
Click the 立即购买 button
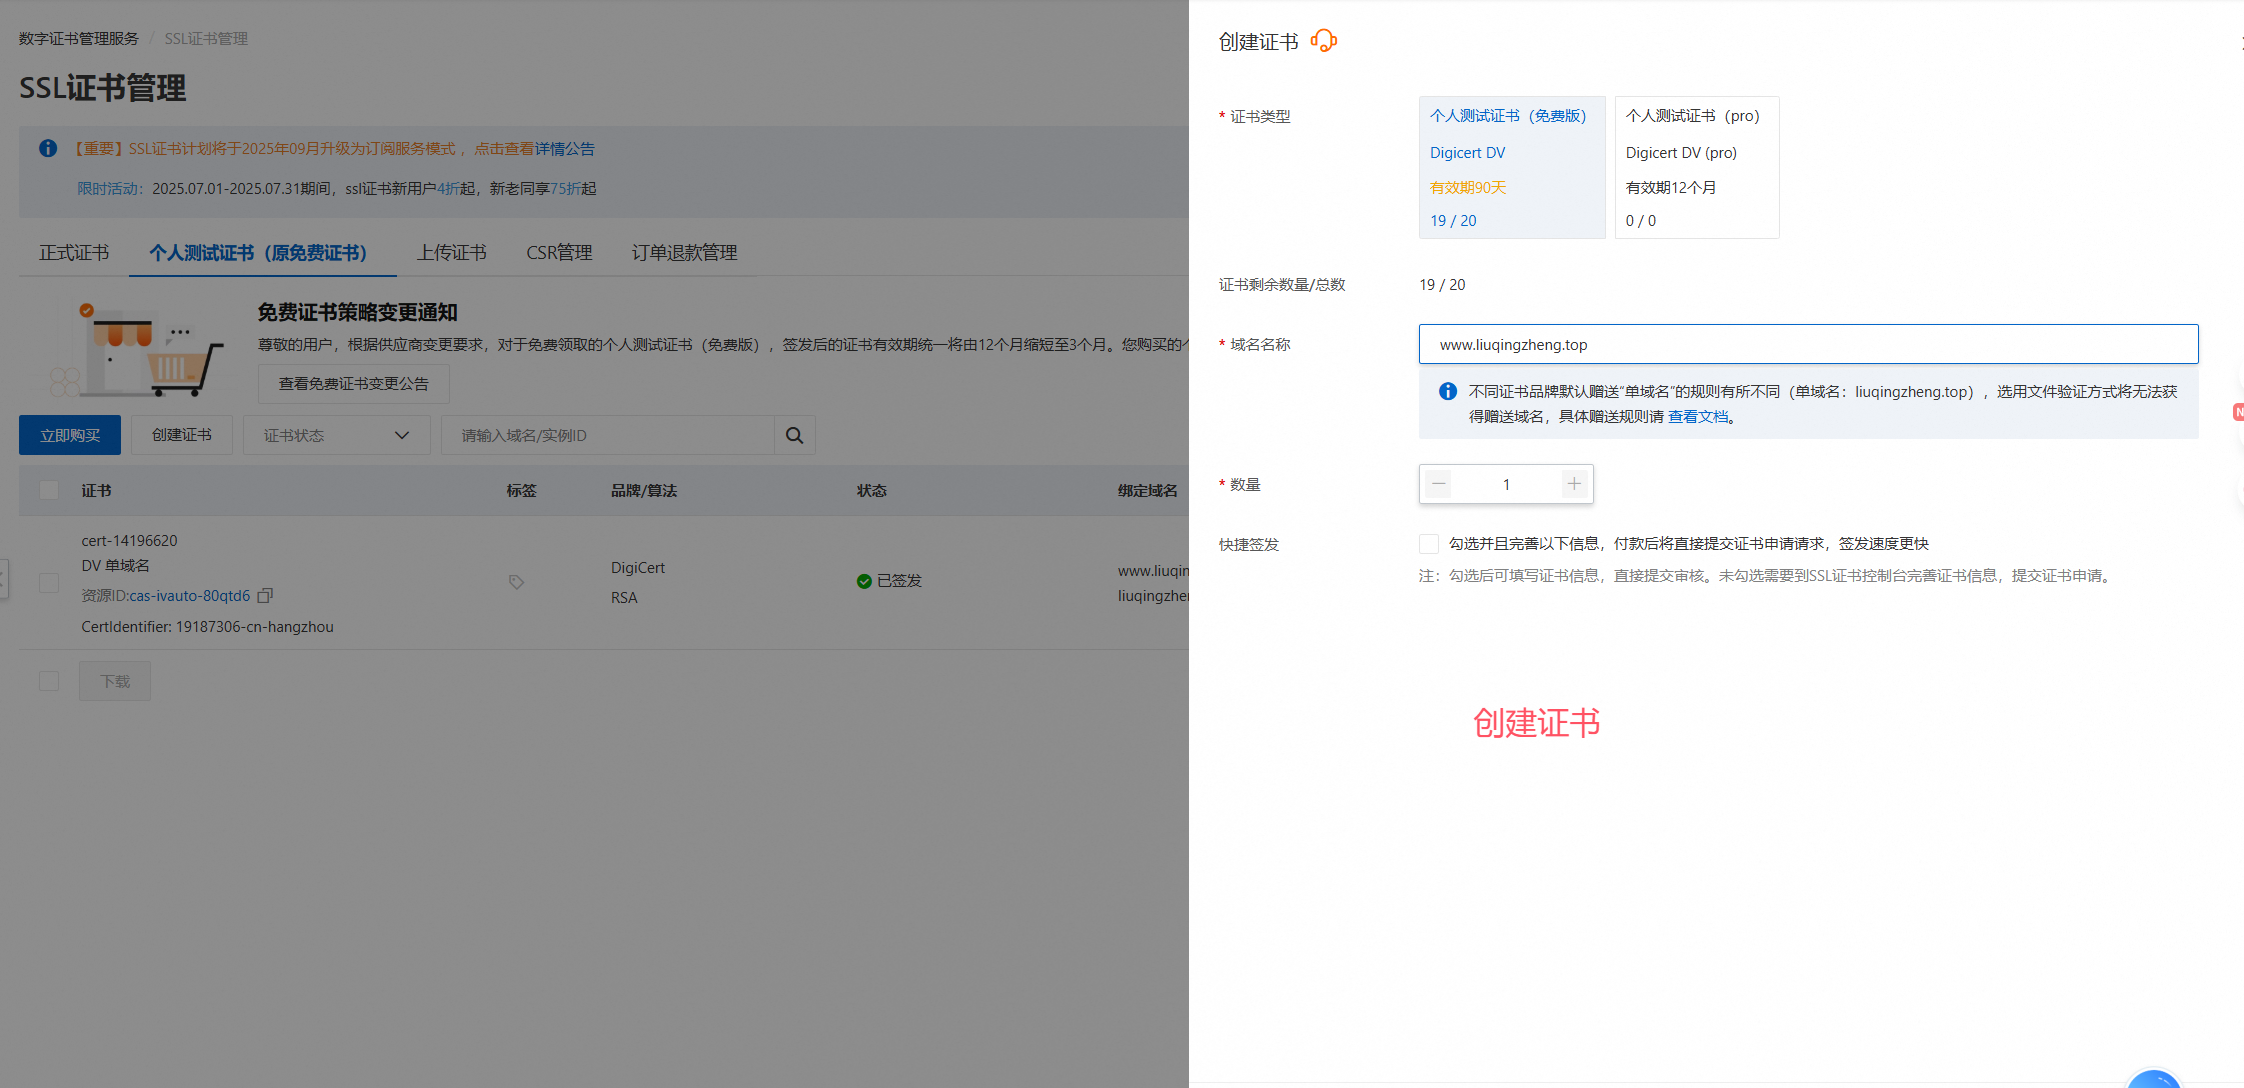coord(70,435)
